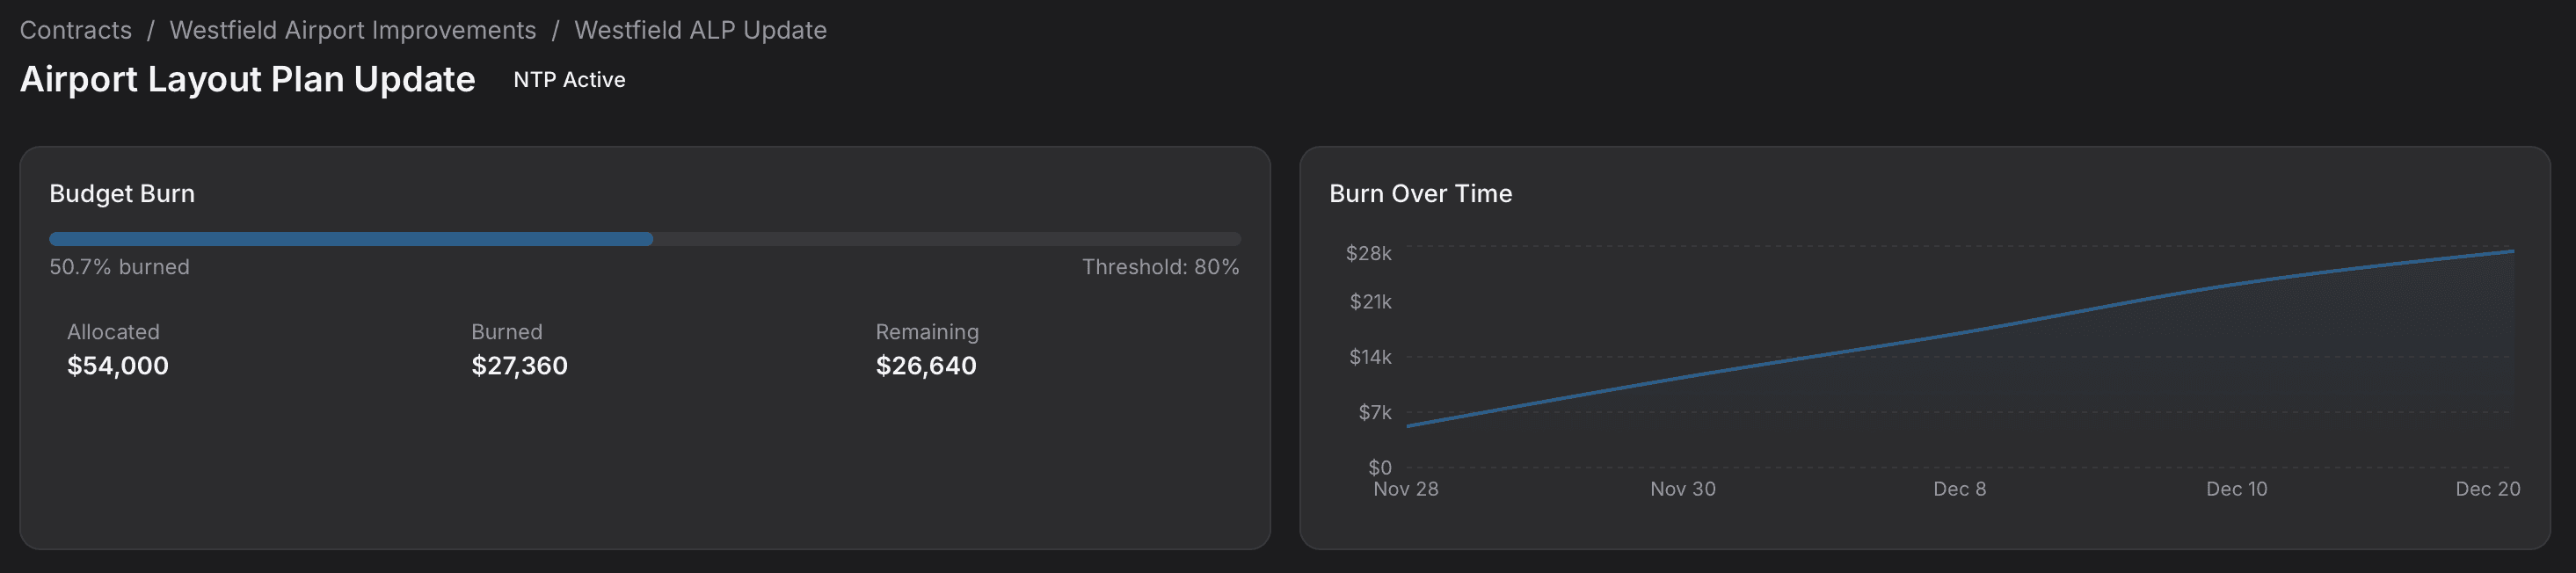Click the Budget Burn card header
Viewport: 2576px width, 573px height.
pos(123,193)
